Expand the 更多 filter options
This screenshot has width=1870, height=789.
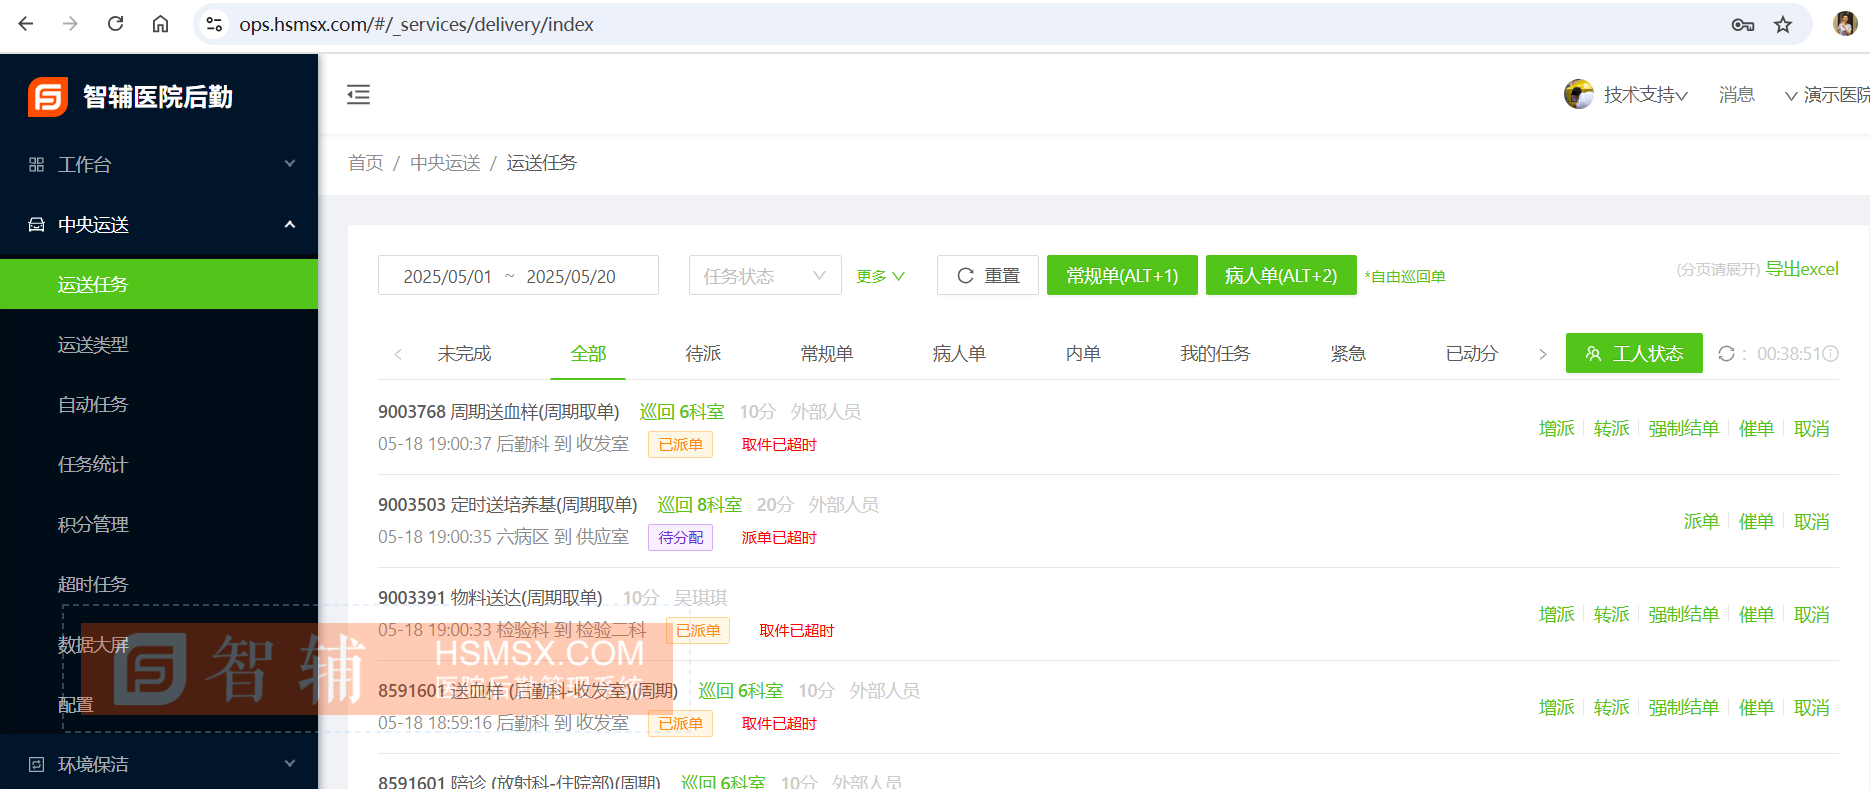tap(880, 276)
